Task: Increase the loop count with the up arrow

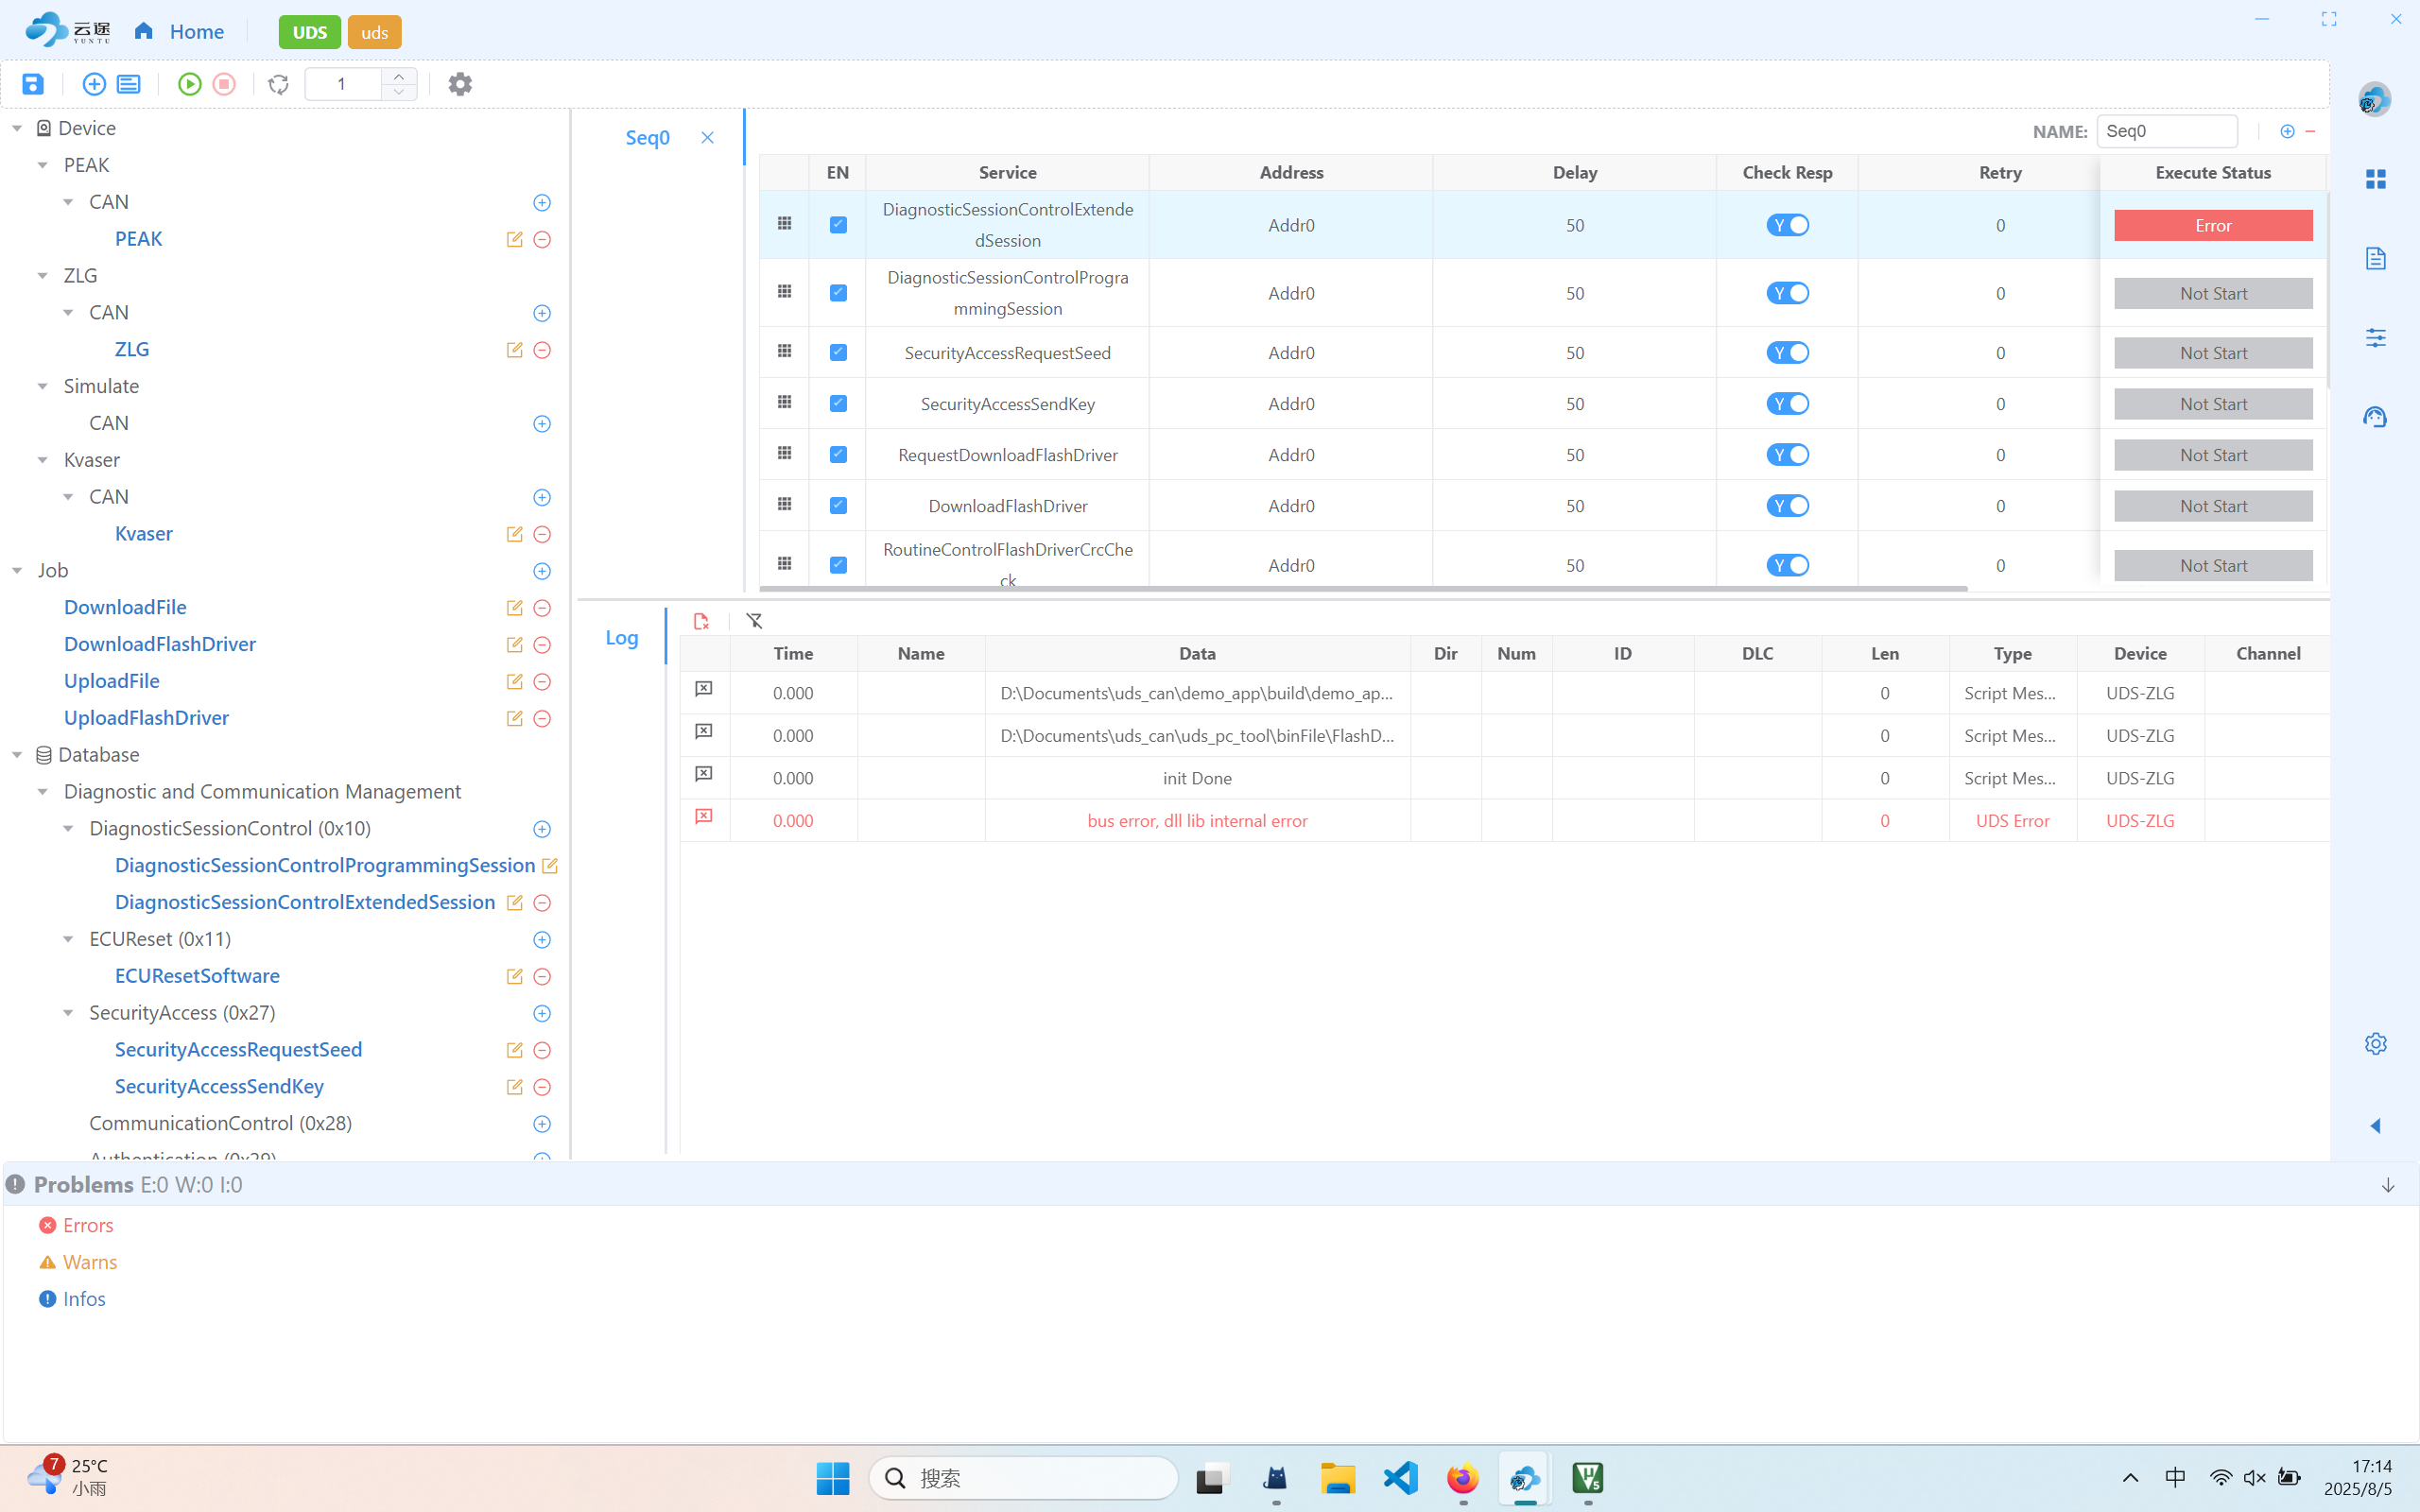Action: point(399,76)
